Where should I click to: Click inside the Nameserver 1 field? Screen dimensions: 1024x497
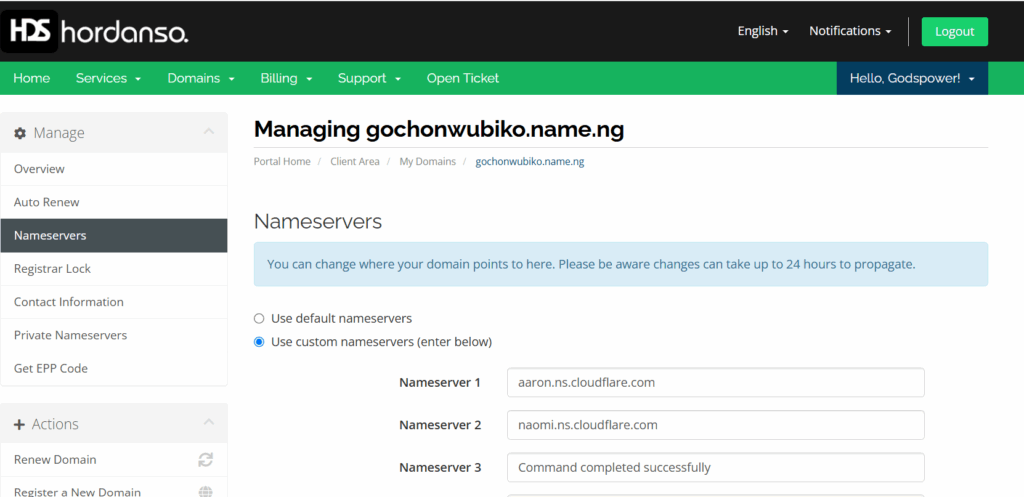(x=715, y=382)
